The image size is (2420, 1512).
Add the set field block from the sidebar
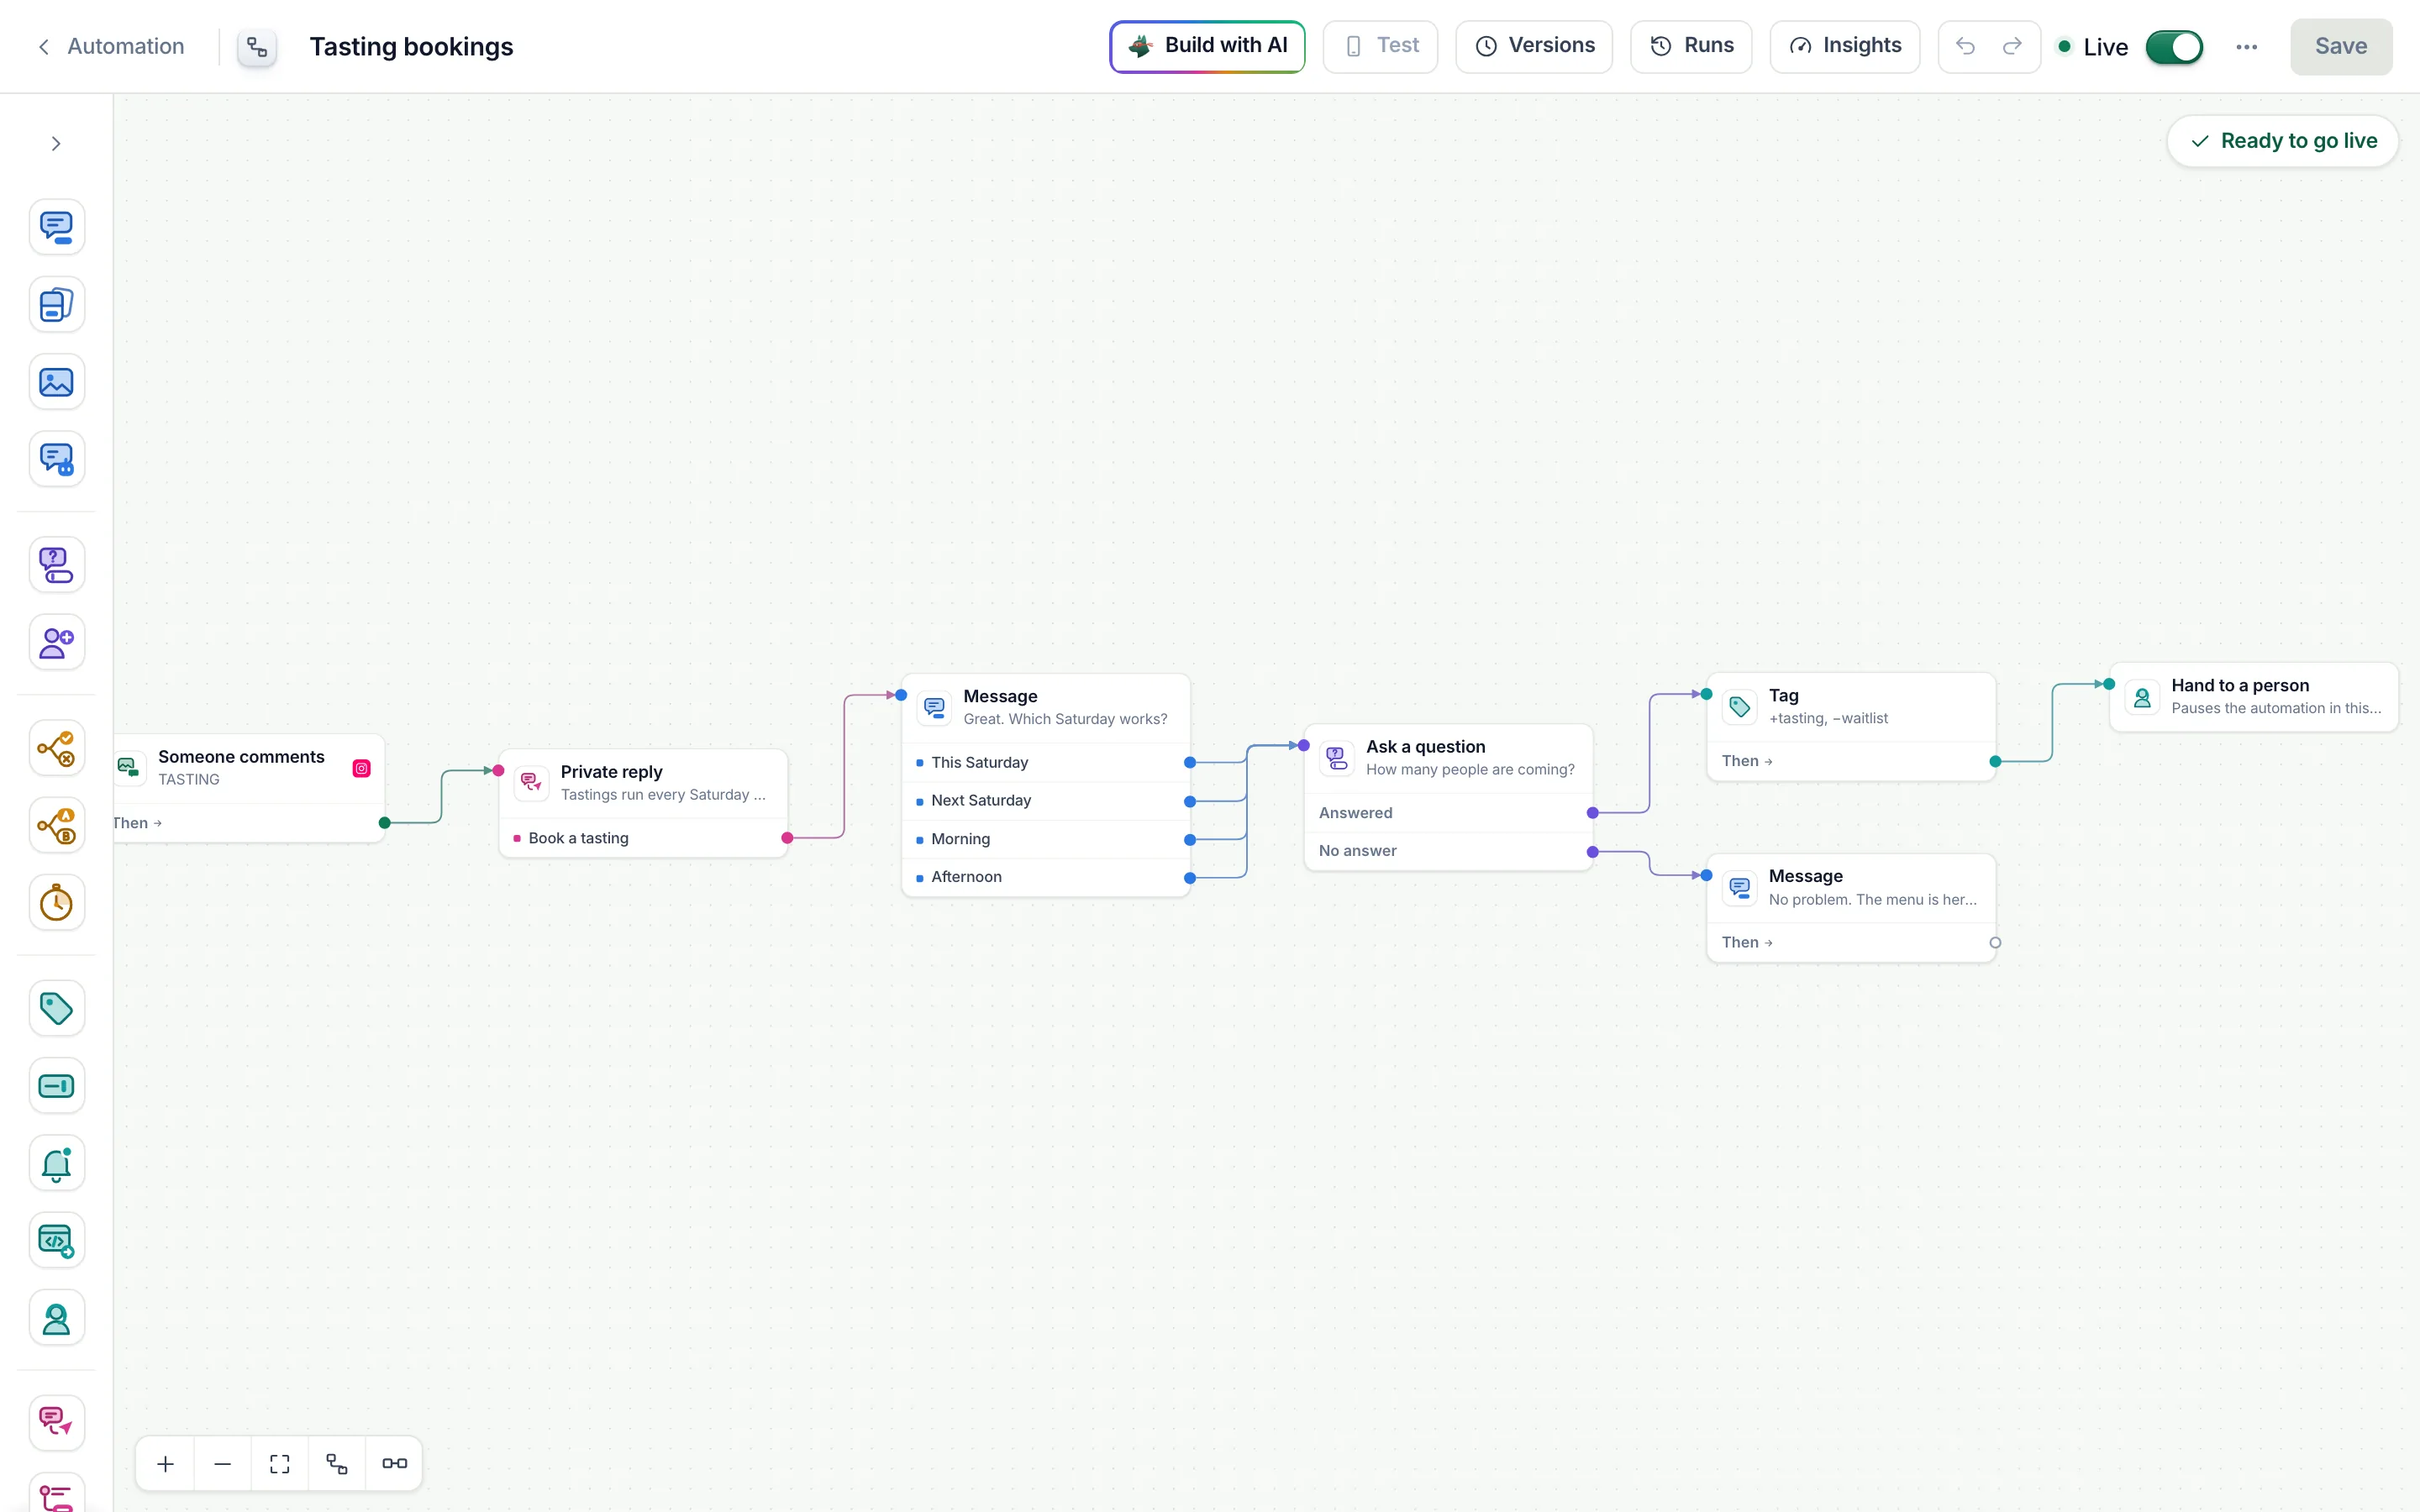(57, 1086)
